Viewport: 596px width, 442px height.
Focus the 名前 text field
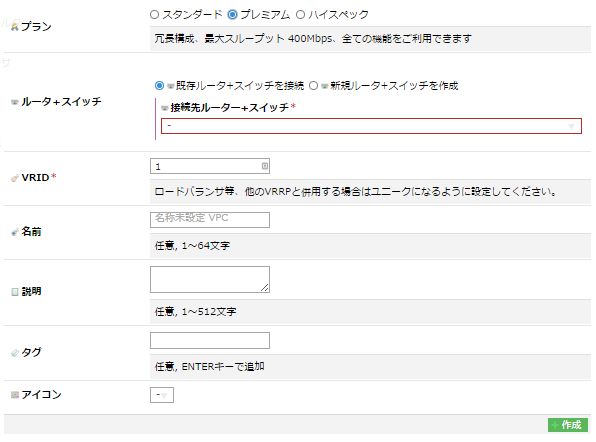pos(210,220)
